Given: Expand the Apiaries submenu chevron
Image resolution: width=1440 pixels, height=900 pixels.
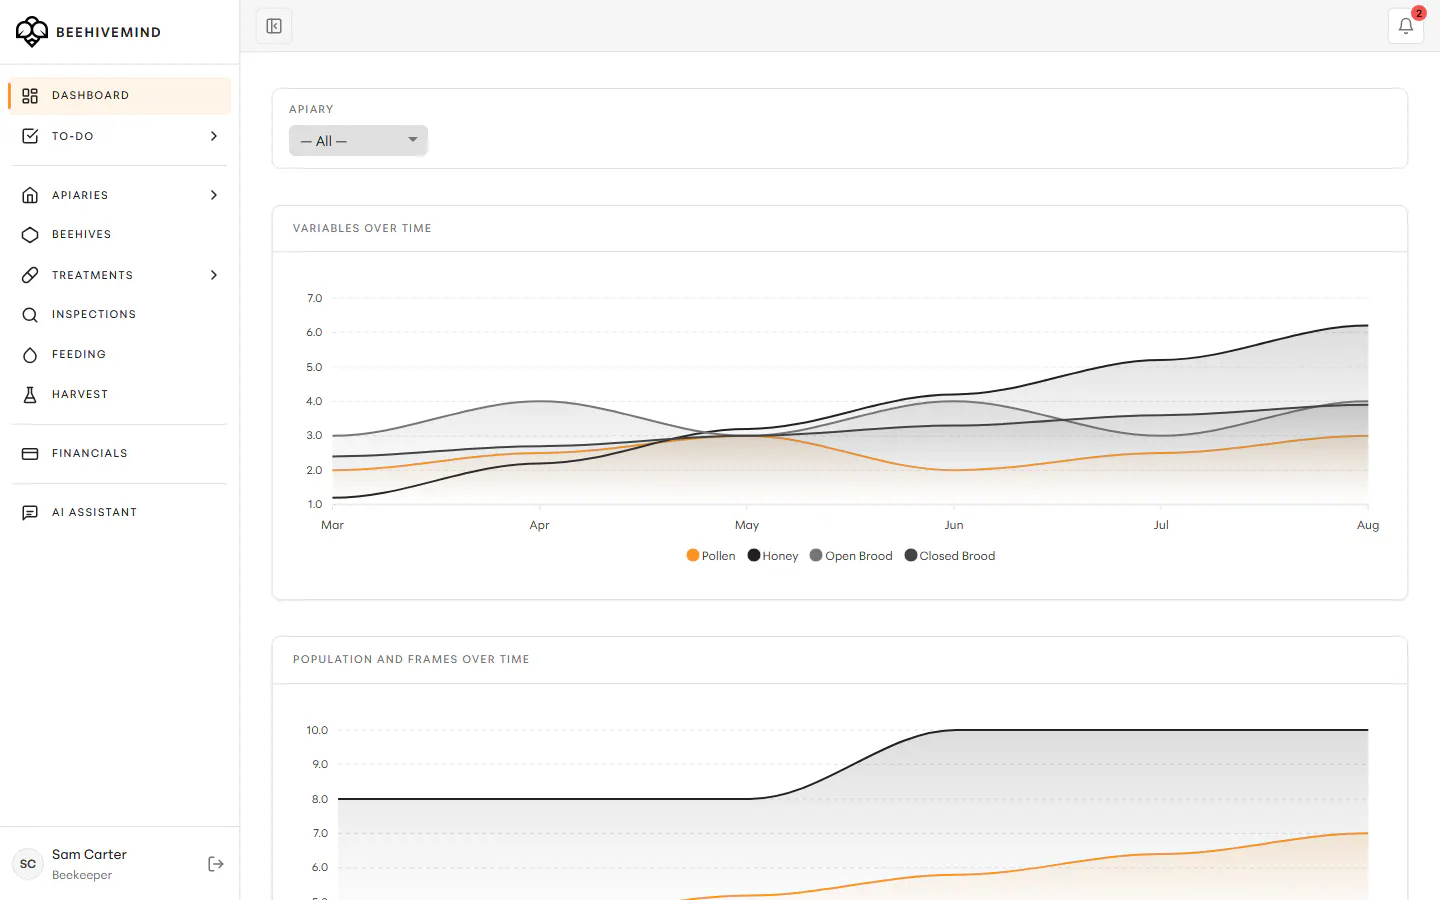Looking at the screenshot, I should (x=214, y=195).
